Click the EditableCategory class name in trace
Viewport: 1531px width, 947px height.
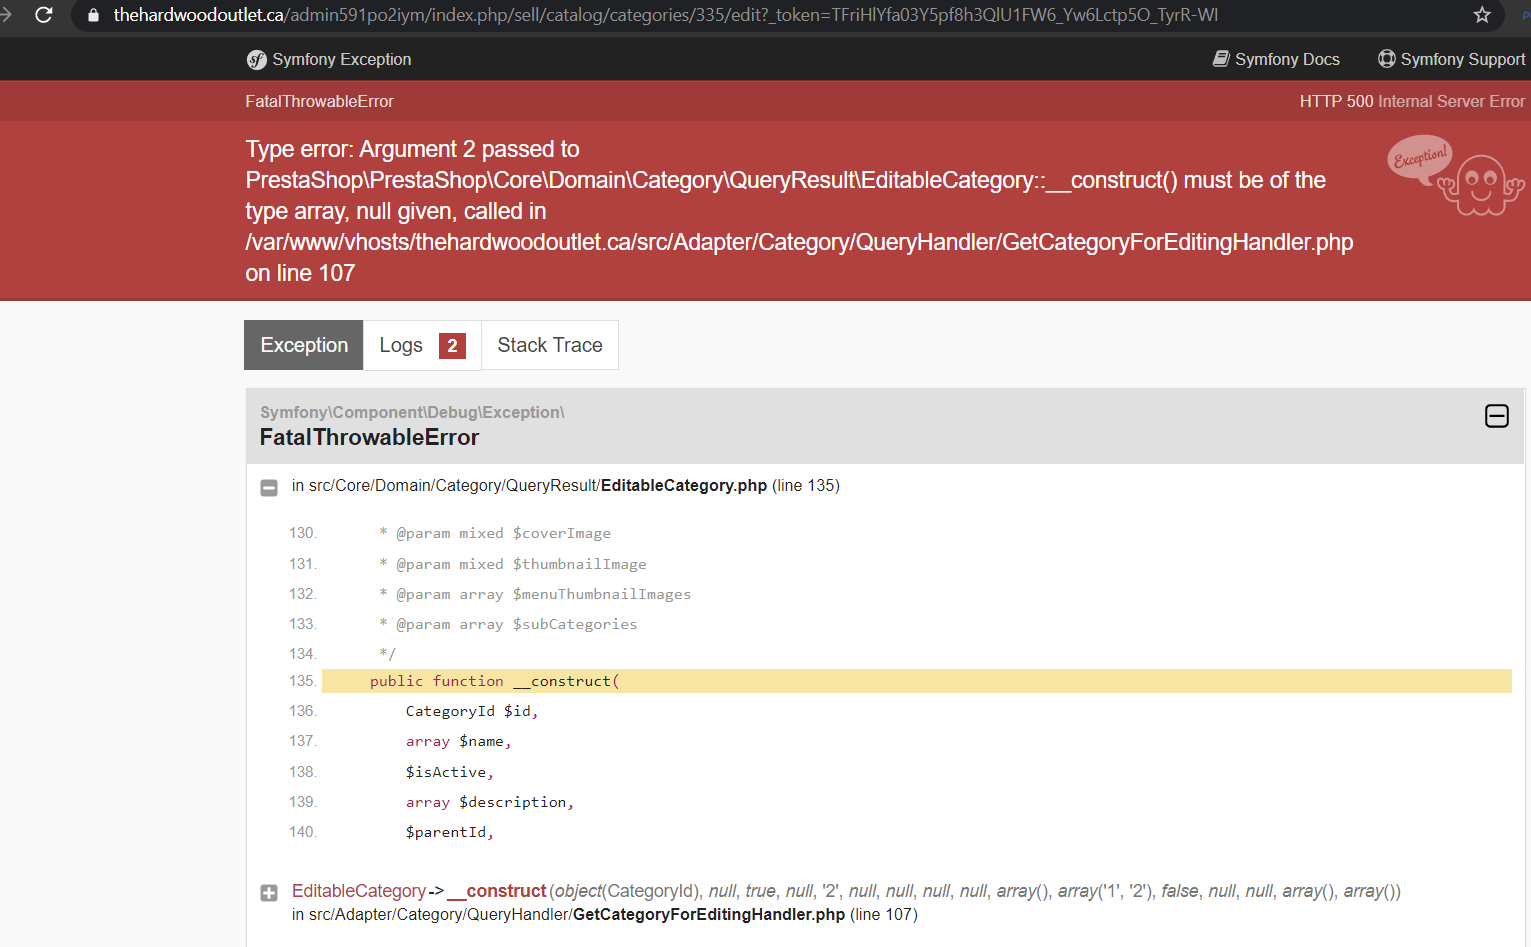point(359,891)
